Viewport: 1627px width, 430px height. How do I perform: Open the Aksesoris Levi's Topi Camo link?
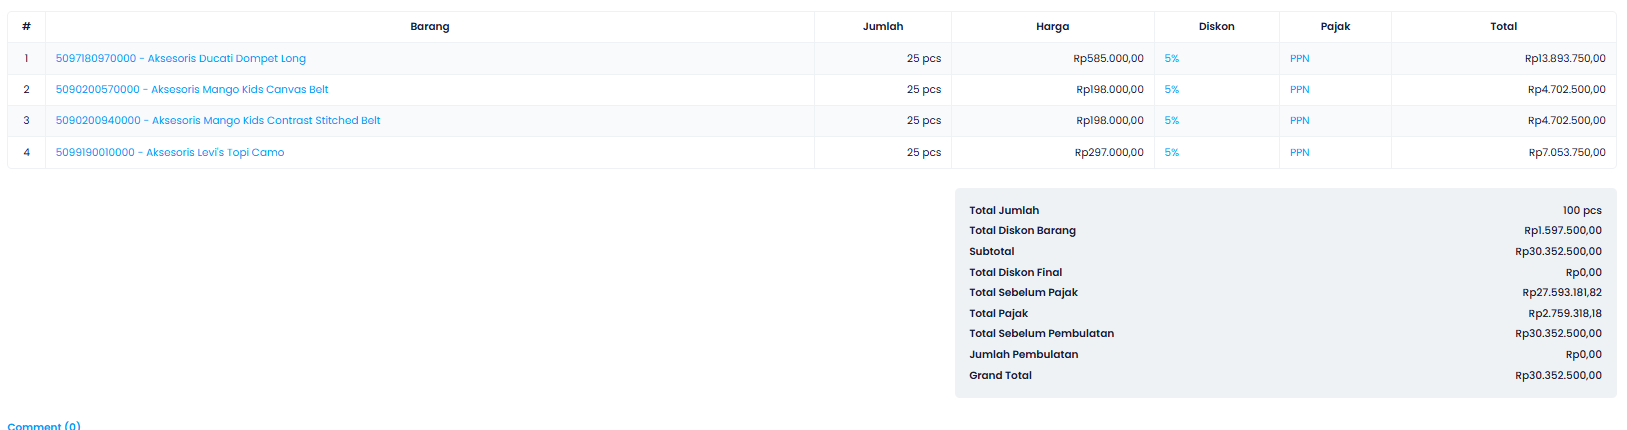coord(170,153)
